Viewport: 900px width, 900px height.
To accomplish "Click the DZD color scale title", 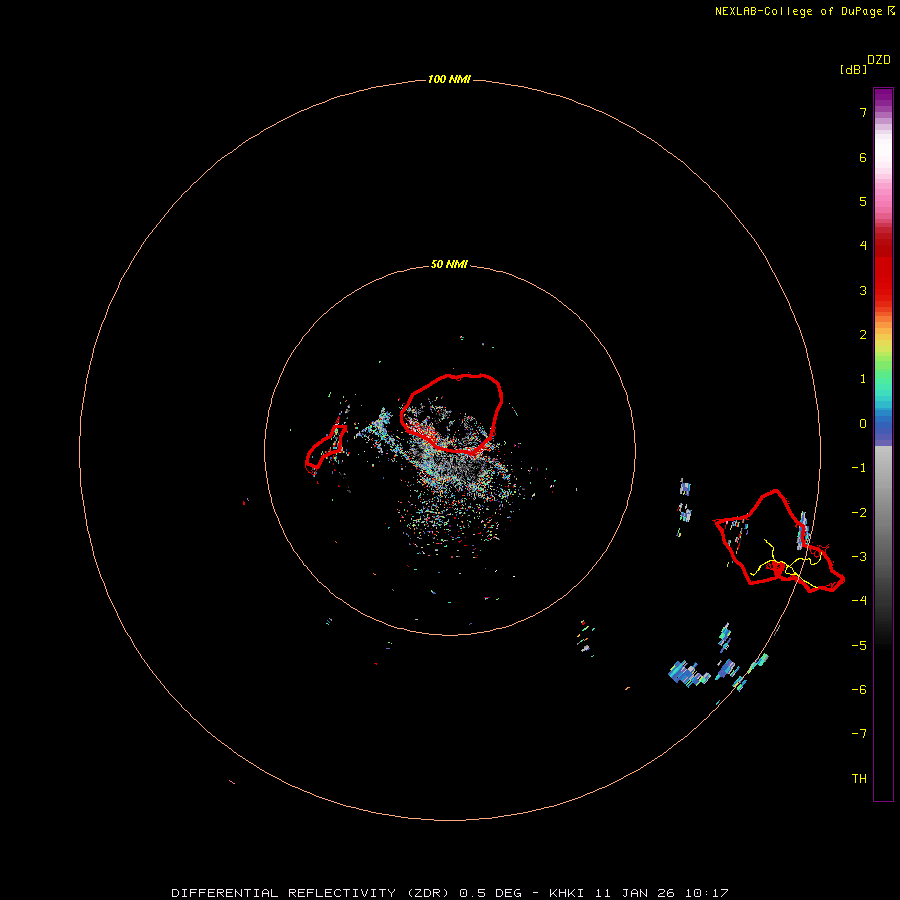I will pos(879,60).
